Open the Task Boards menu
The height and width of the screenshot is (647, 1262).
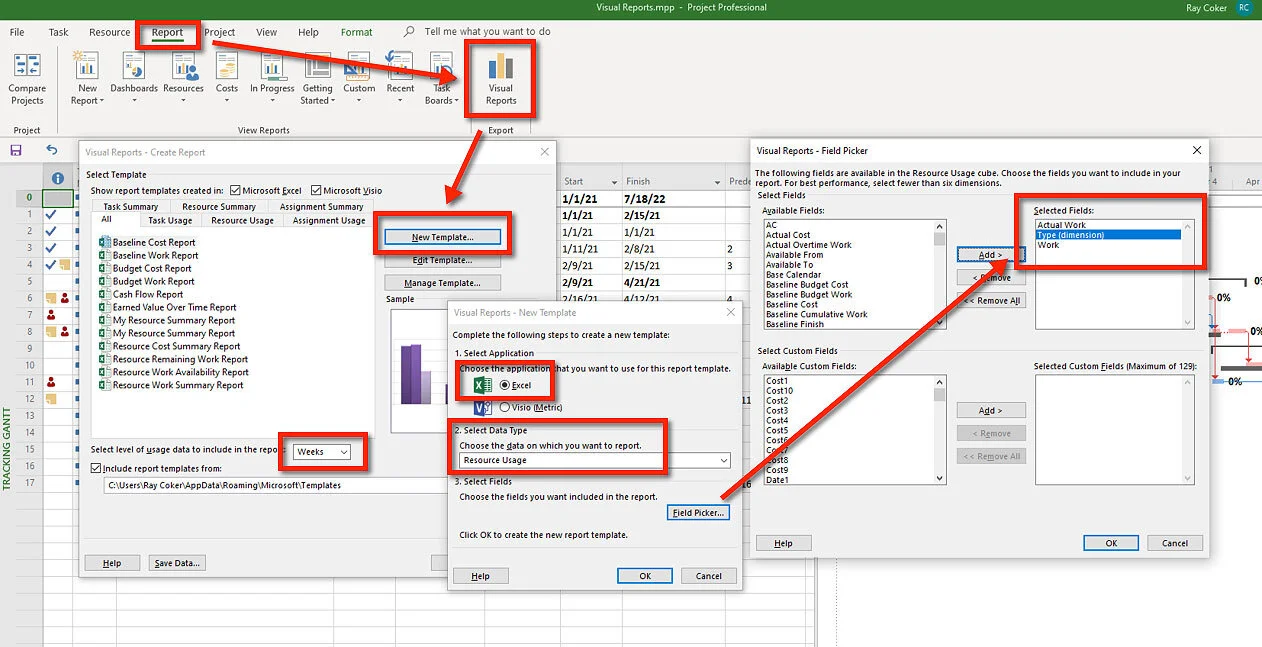click(440, 79)
